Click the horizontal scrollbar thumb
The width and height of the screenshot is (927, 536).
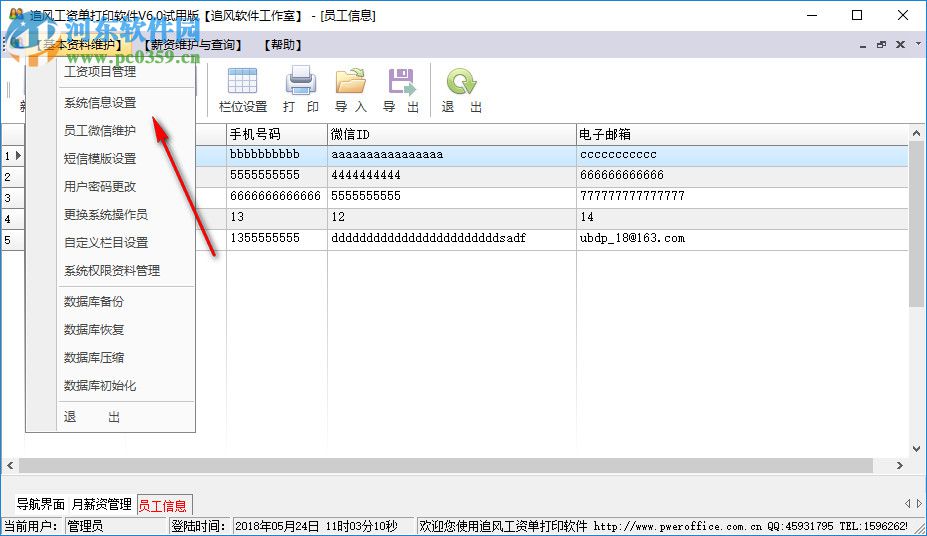(446, 466)
